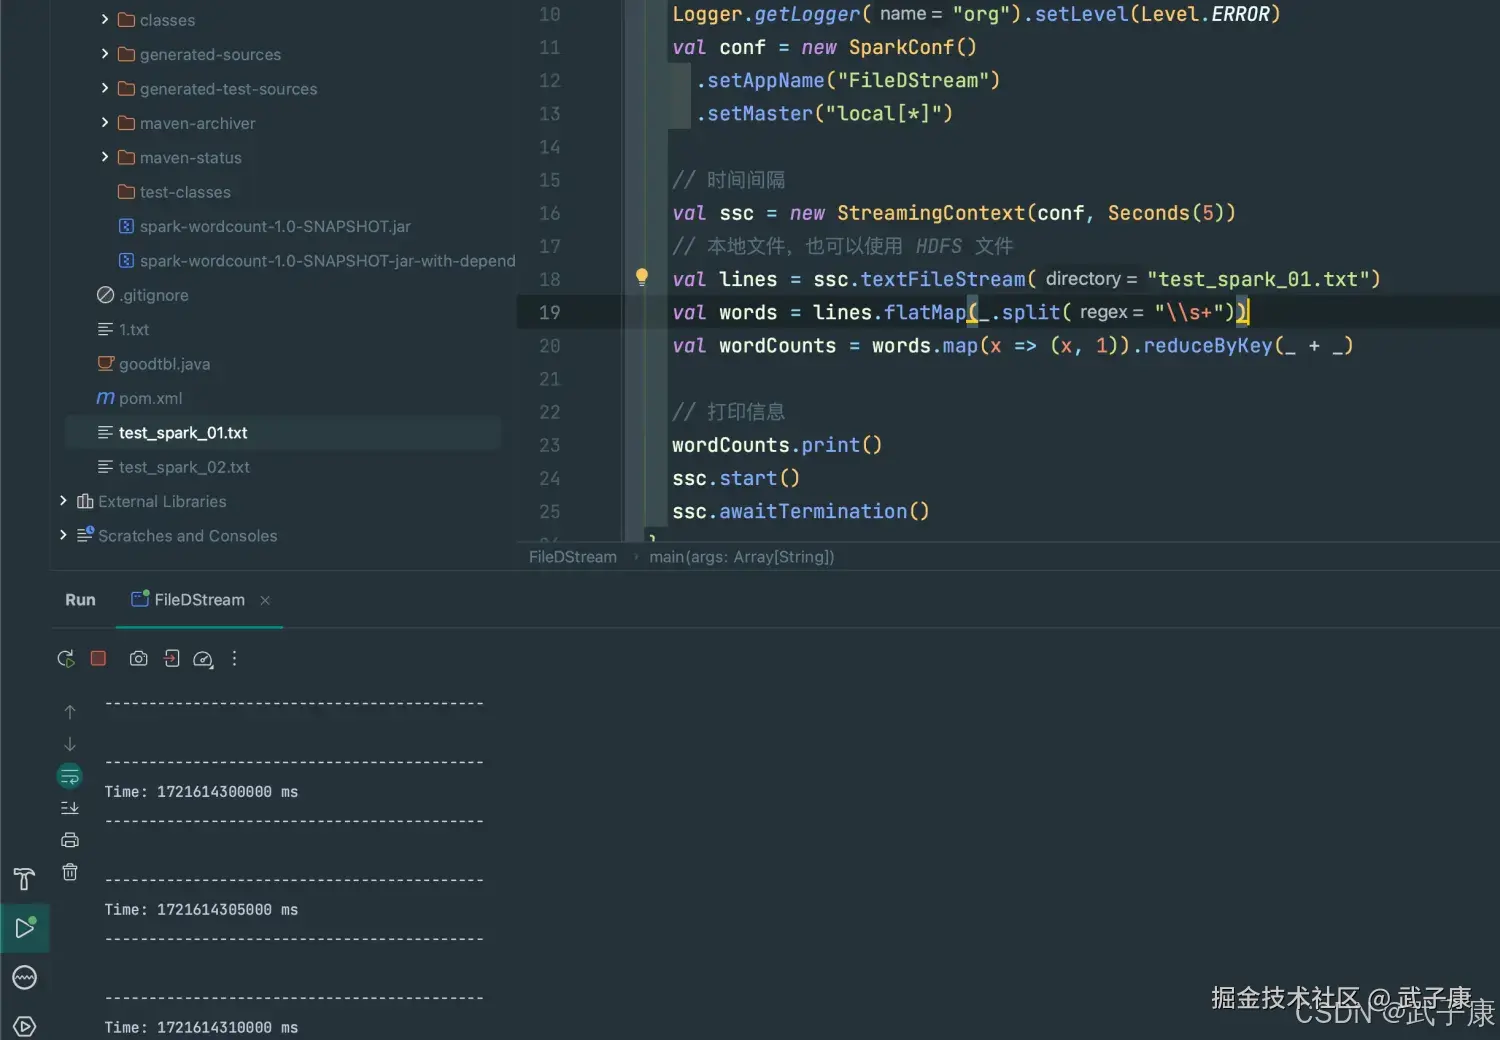Click the down arrow in console gutter
This screenshot has height=1040, width=1500.
[70, 744]
